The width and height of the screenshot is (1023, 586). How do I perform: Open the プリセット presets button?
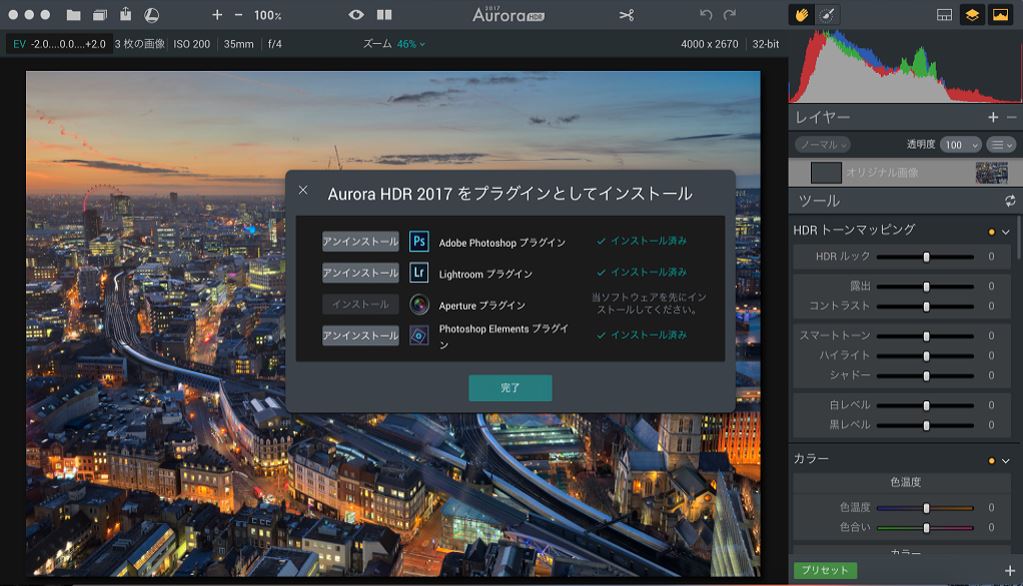(825, 570)
